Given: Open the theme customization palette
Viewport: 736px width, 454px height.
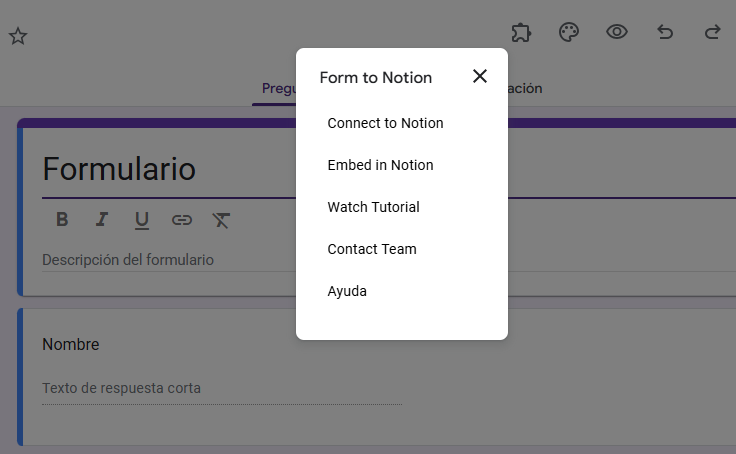Looking at the screenshot, I should pyautogui.click(x=568, y=32).
